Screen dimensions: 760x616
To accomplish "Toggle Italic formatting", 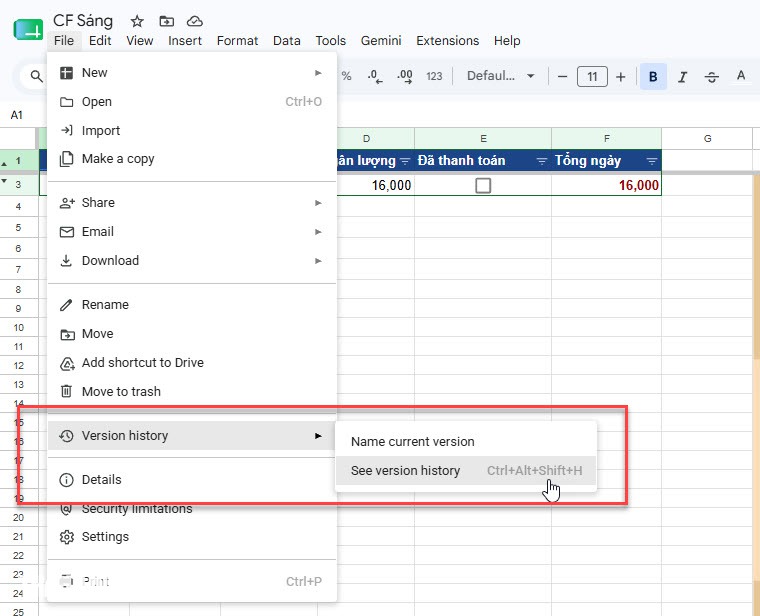I will (682, 77).
